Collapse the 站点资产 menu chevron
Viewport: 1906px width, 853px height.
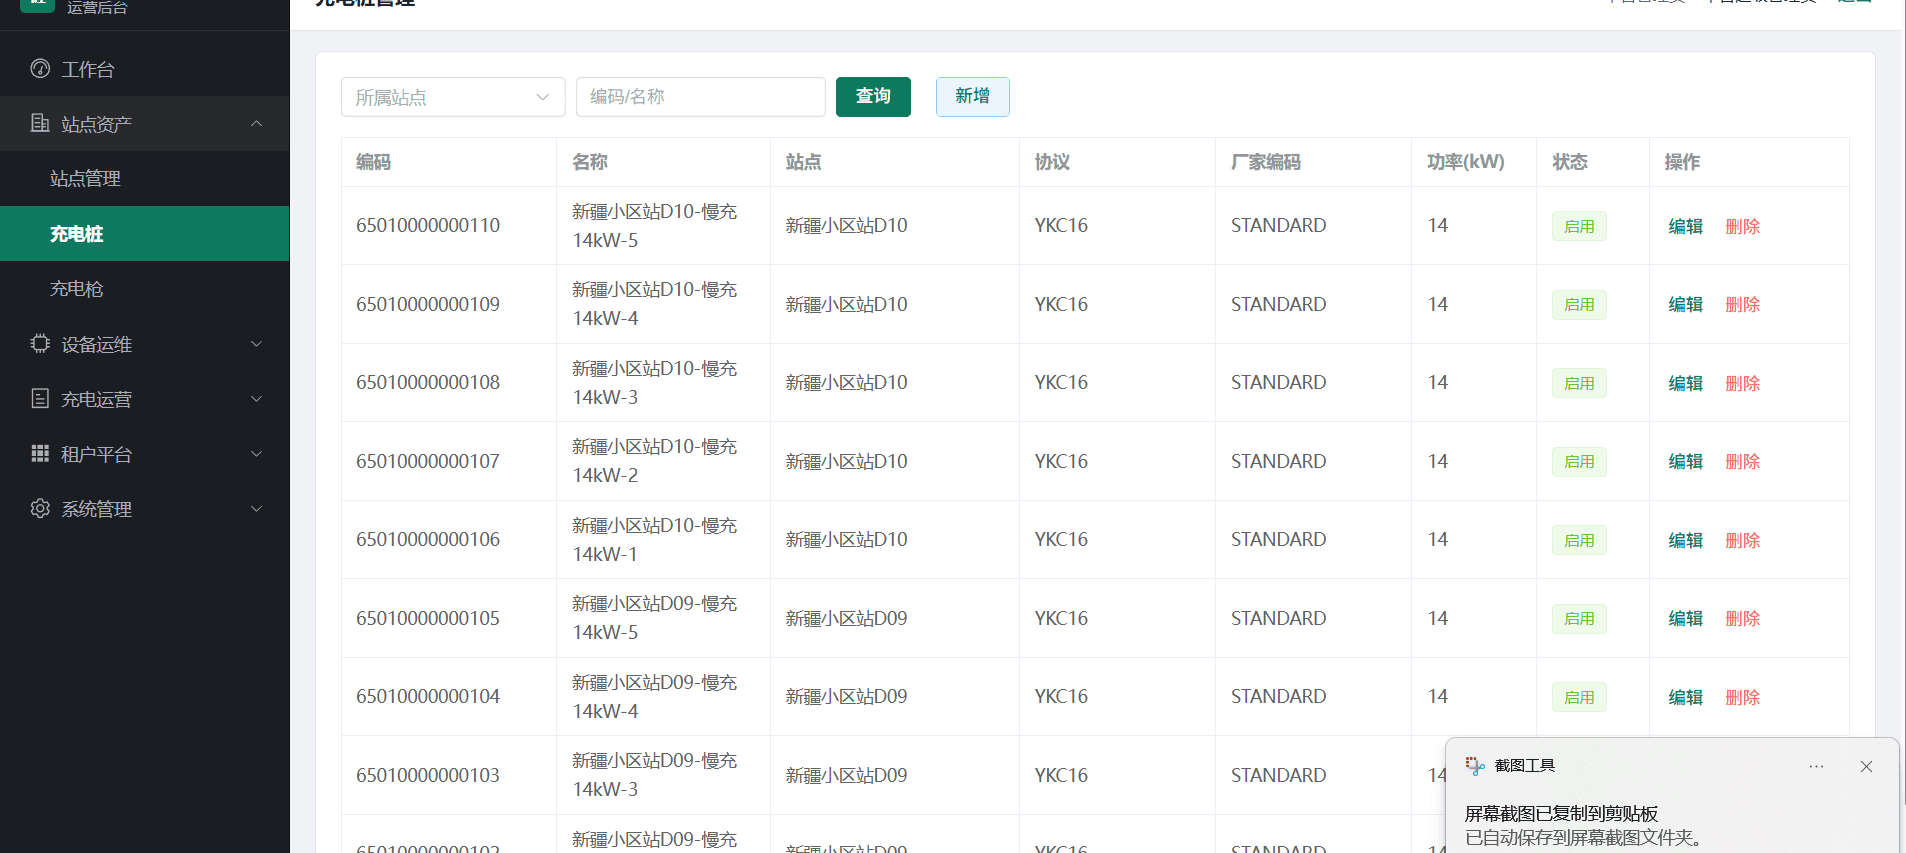(256, 124)
